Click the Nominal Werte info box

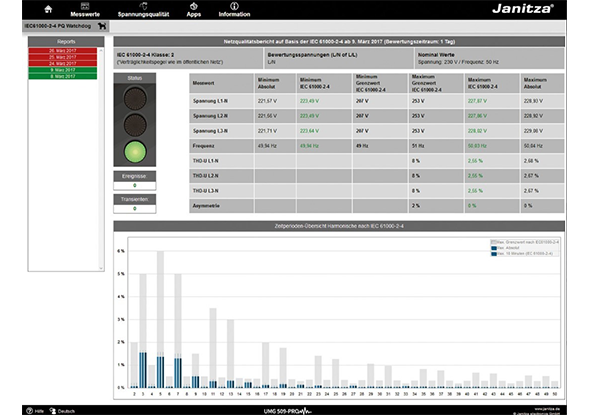489,58
